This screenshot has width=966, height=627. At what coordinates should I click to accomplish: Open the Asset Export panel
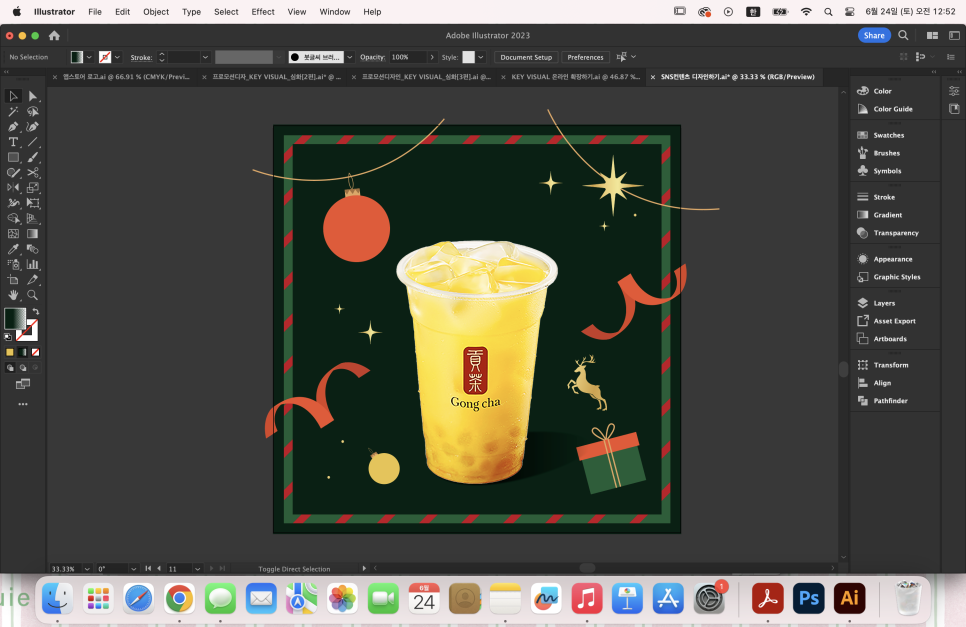(x=895, y=321)
